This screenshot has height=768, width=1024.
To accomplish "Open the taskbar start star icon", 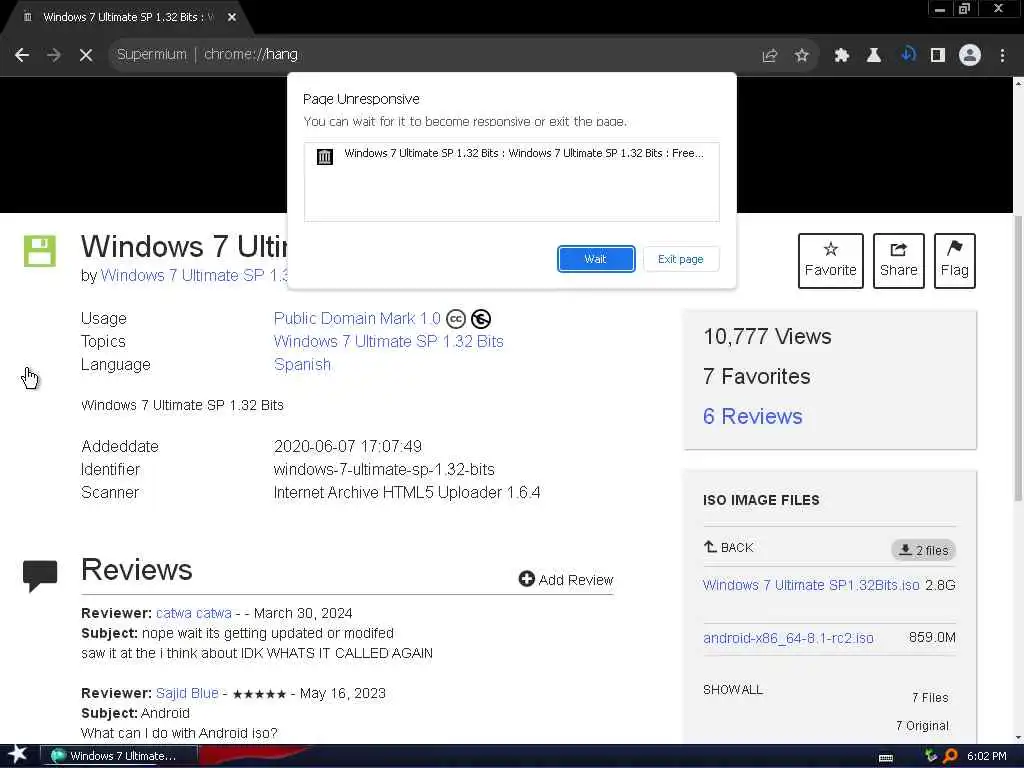I will point(18,755).
